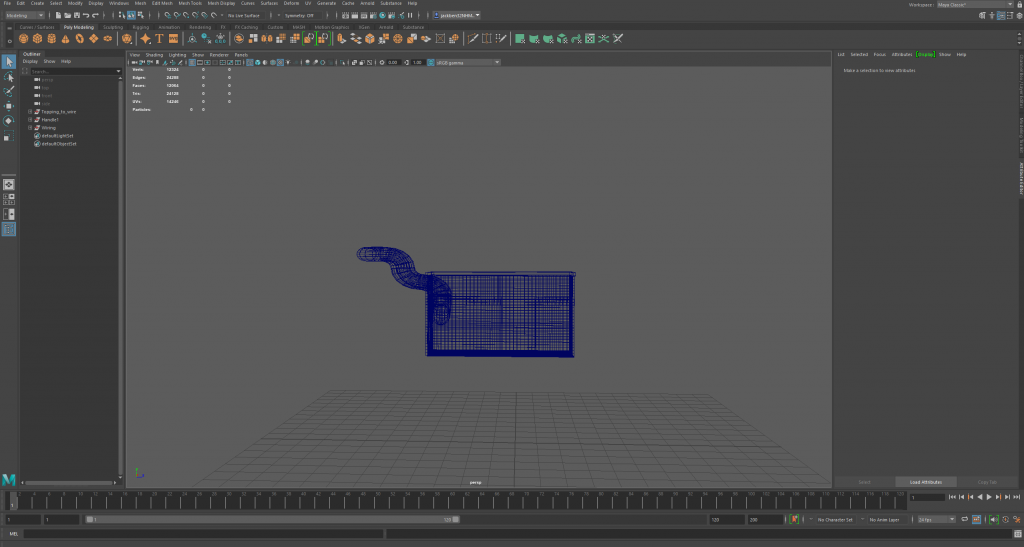Create a polygon cube from the shelf
This screenshot has width=1024, height=547.
[x=37, y=39]
